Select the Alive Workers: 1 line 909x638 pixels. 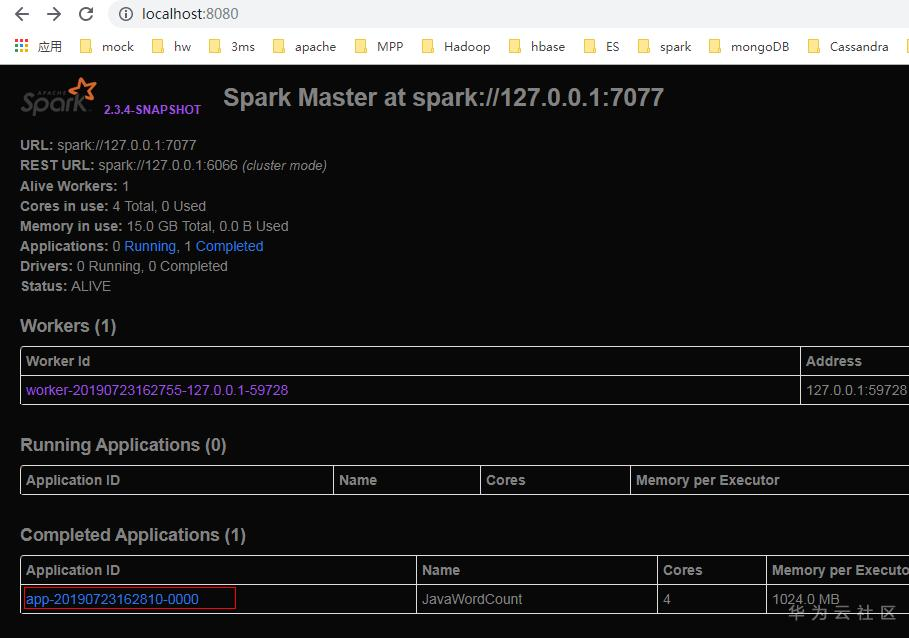pyautogui.click(x=75, y=186)
